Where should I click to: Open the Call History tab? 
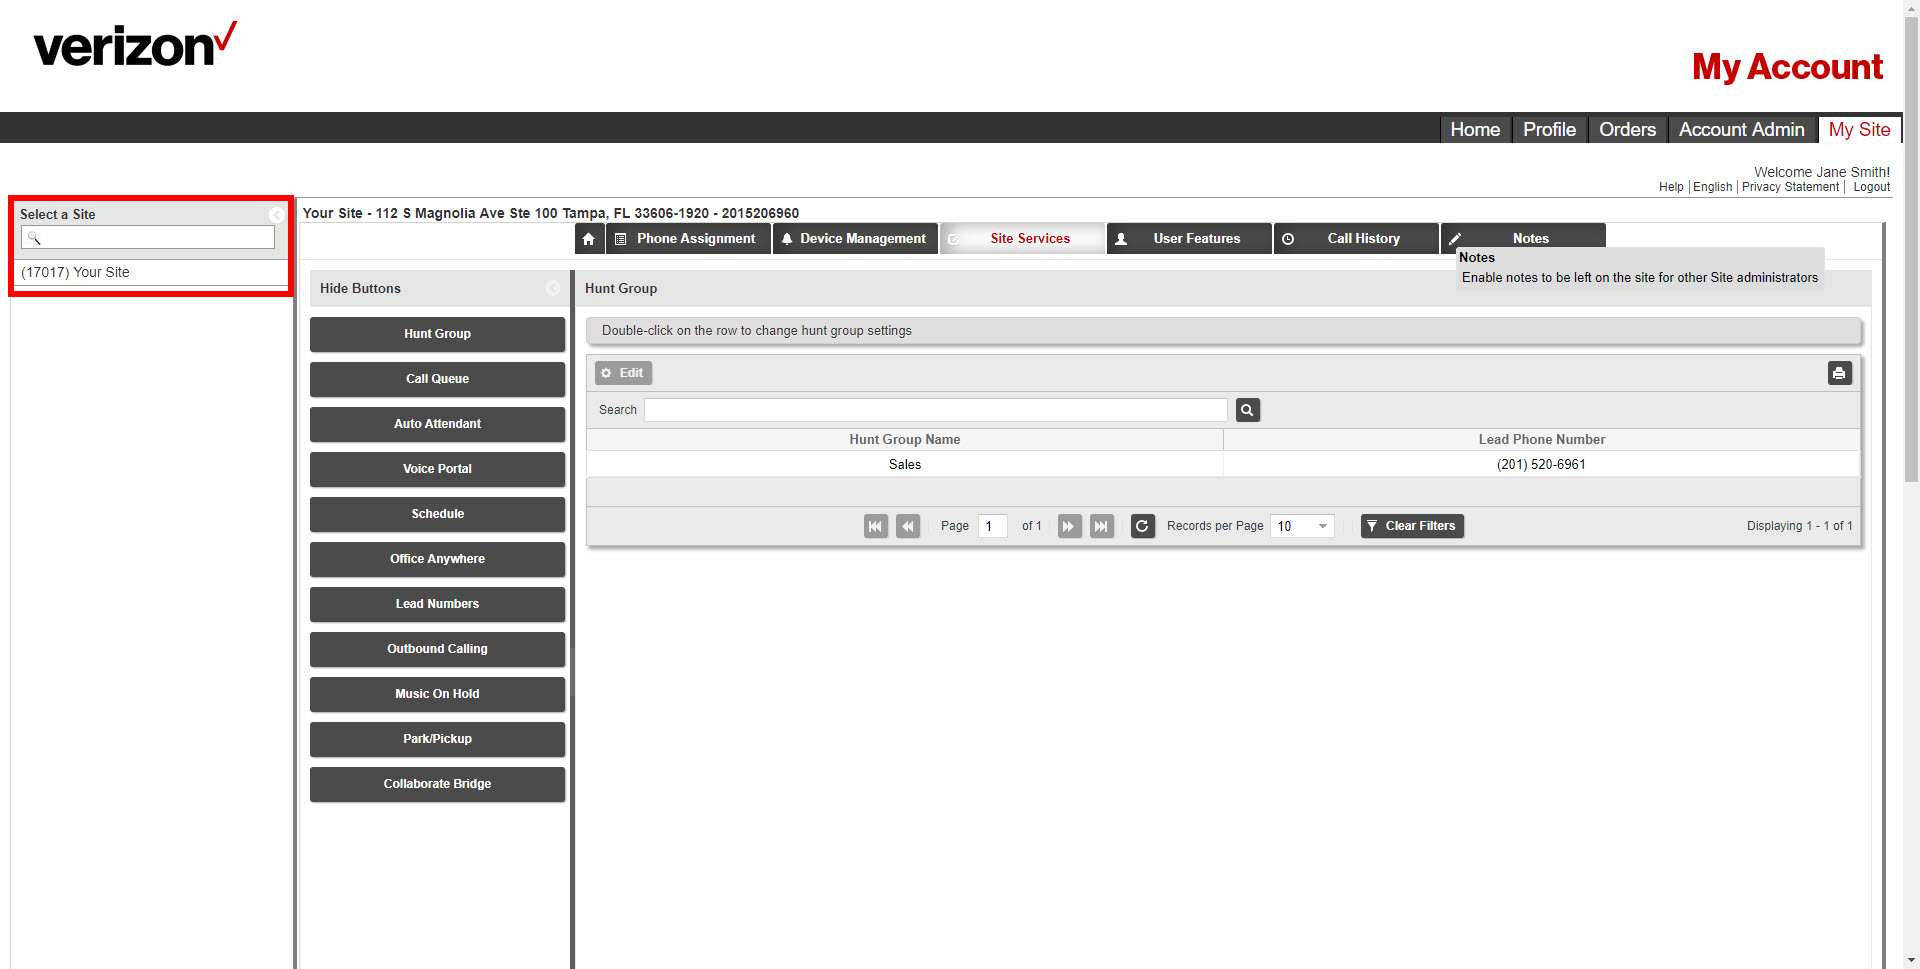point(1356,239)
